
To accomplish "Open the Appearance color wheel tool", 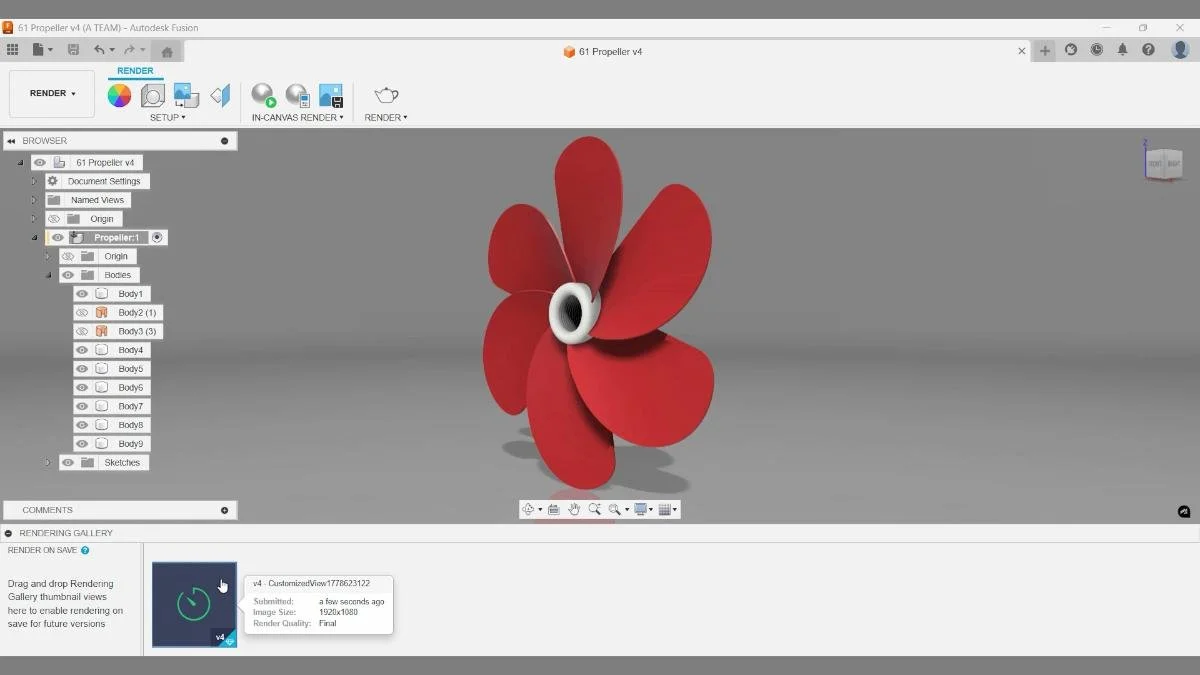I will click(119, 95).
